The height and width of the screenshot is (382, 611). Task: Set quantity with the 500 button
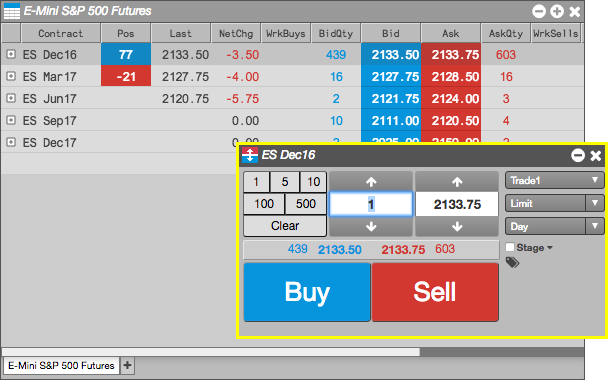(x=306, y=204)
